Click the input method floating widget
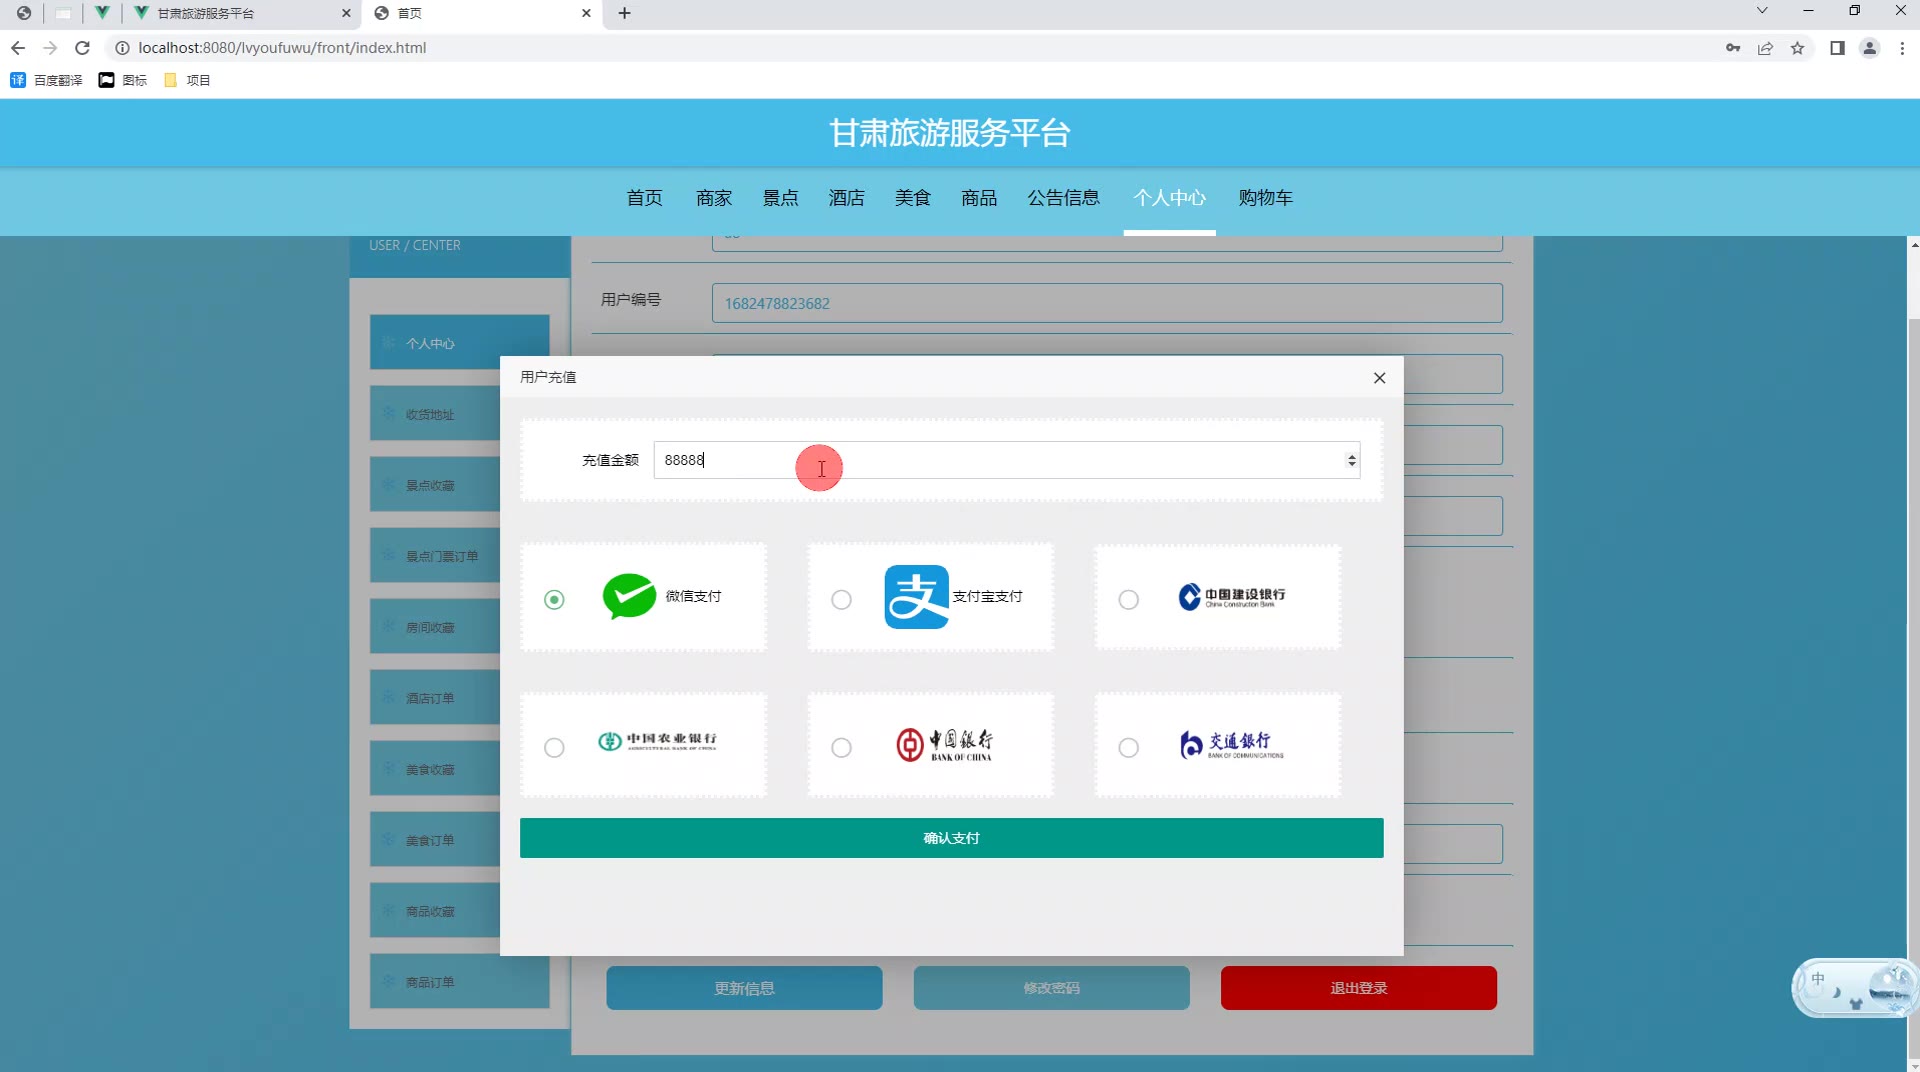Viewport: 1920px width, 1072px height. tap(1853, 988)
